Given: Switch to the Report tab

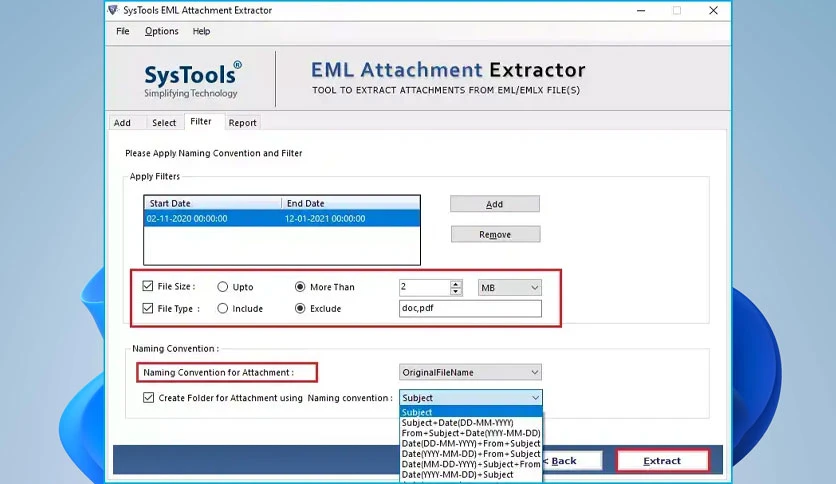Looking at the screenshot, I should point(243,123).
